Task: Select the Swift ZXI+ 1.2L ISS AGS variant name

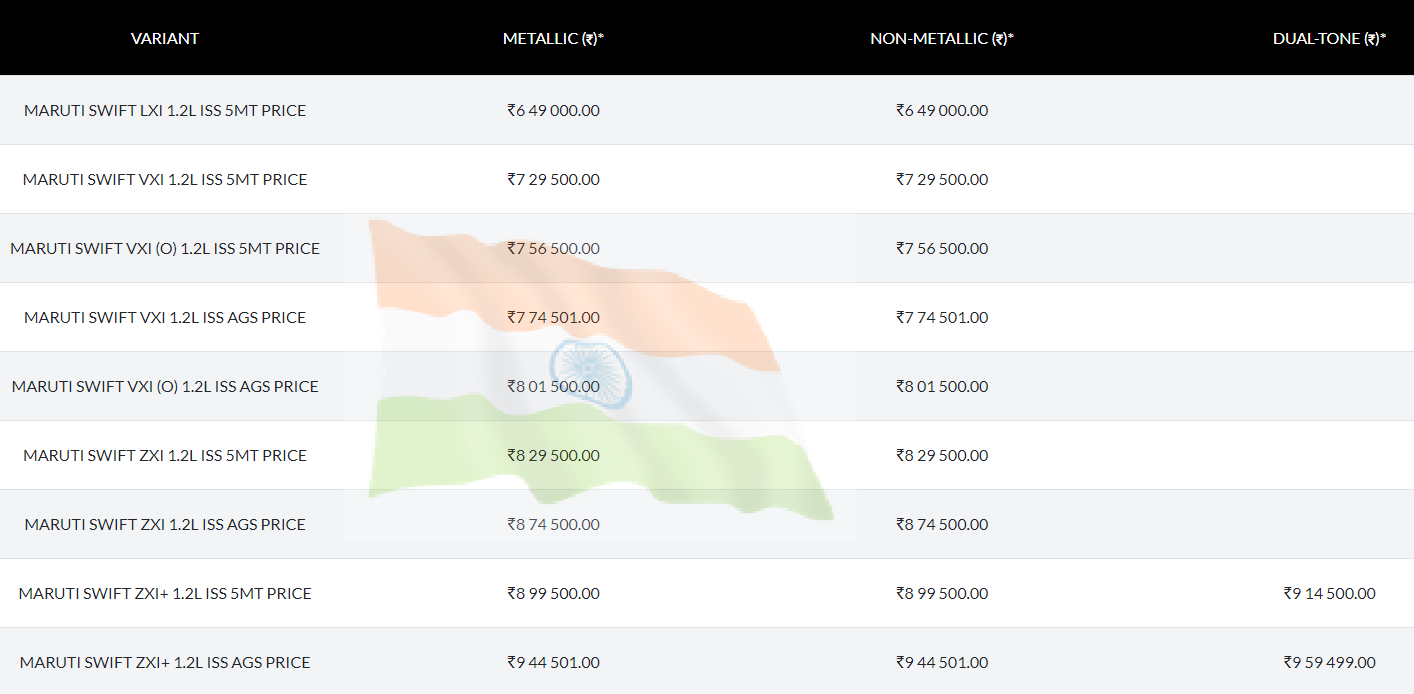Action: point(165,662)
